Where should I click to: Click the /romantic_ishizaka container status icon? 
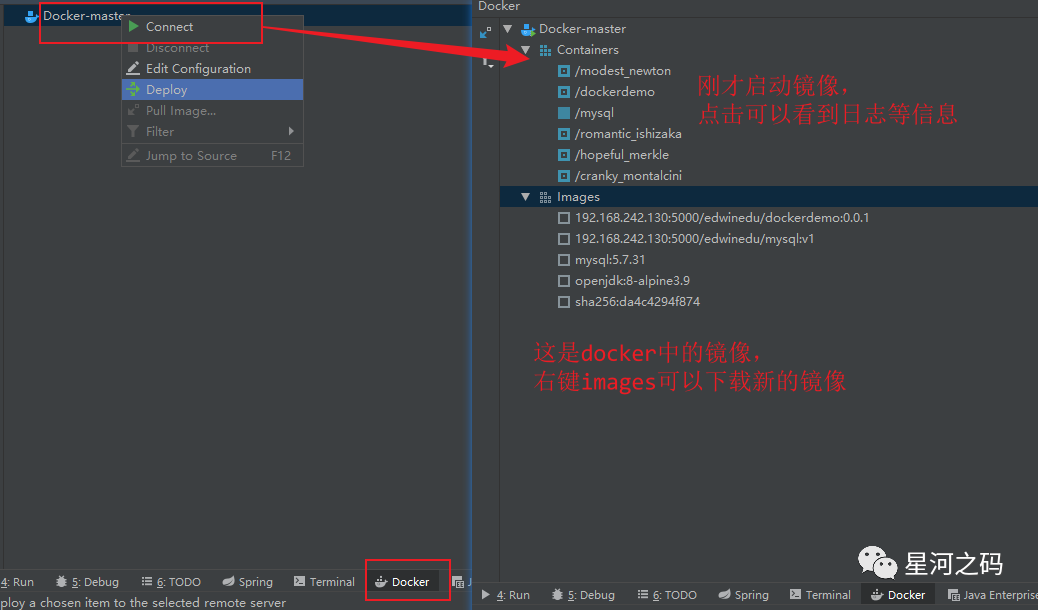tap(564, 134)
